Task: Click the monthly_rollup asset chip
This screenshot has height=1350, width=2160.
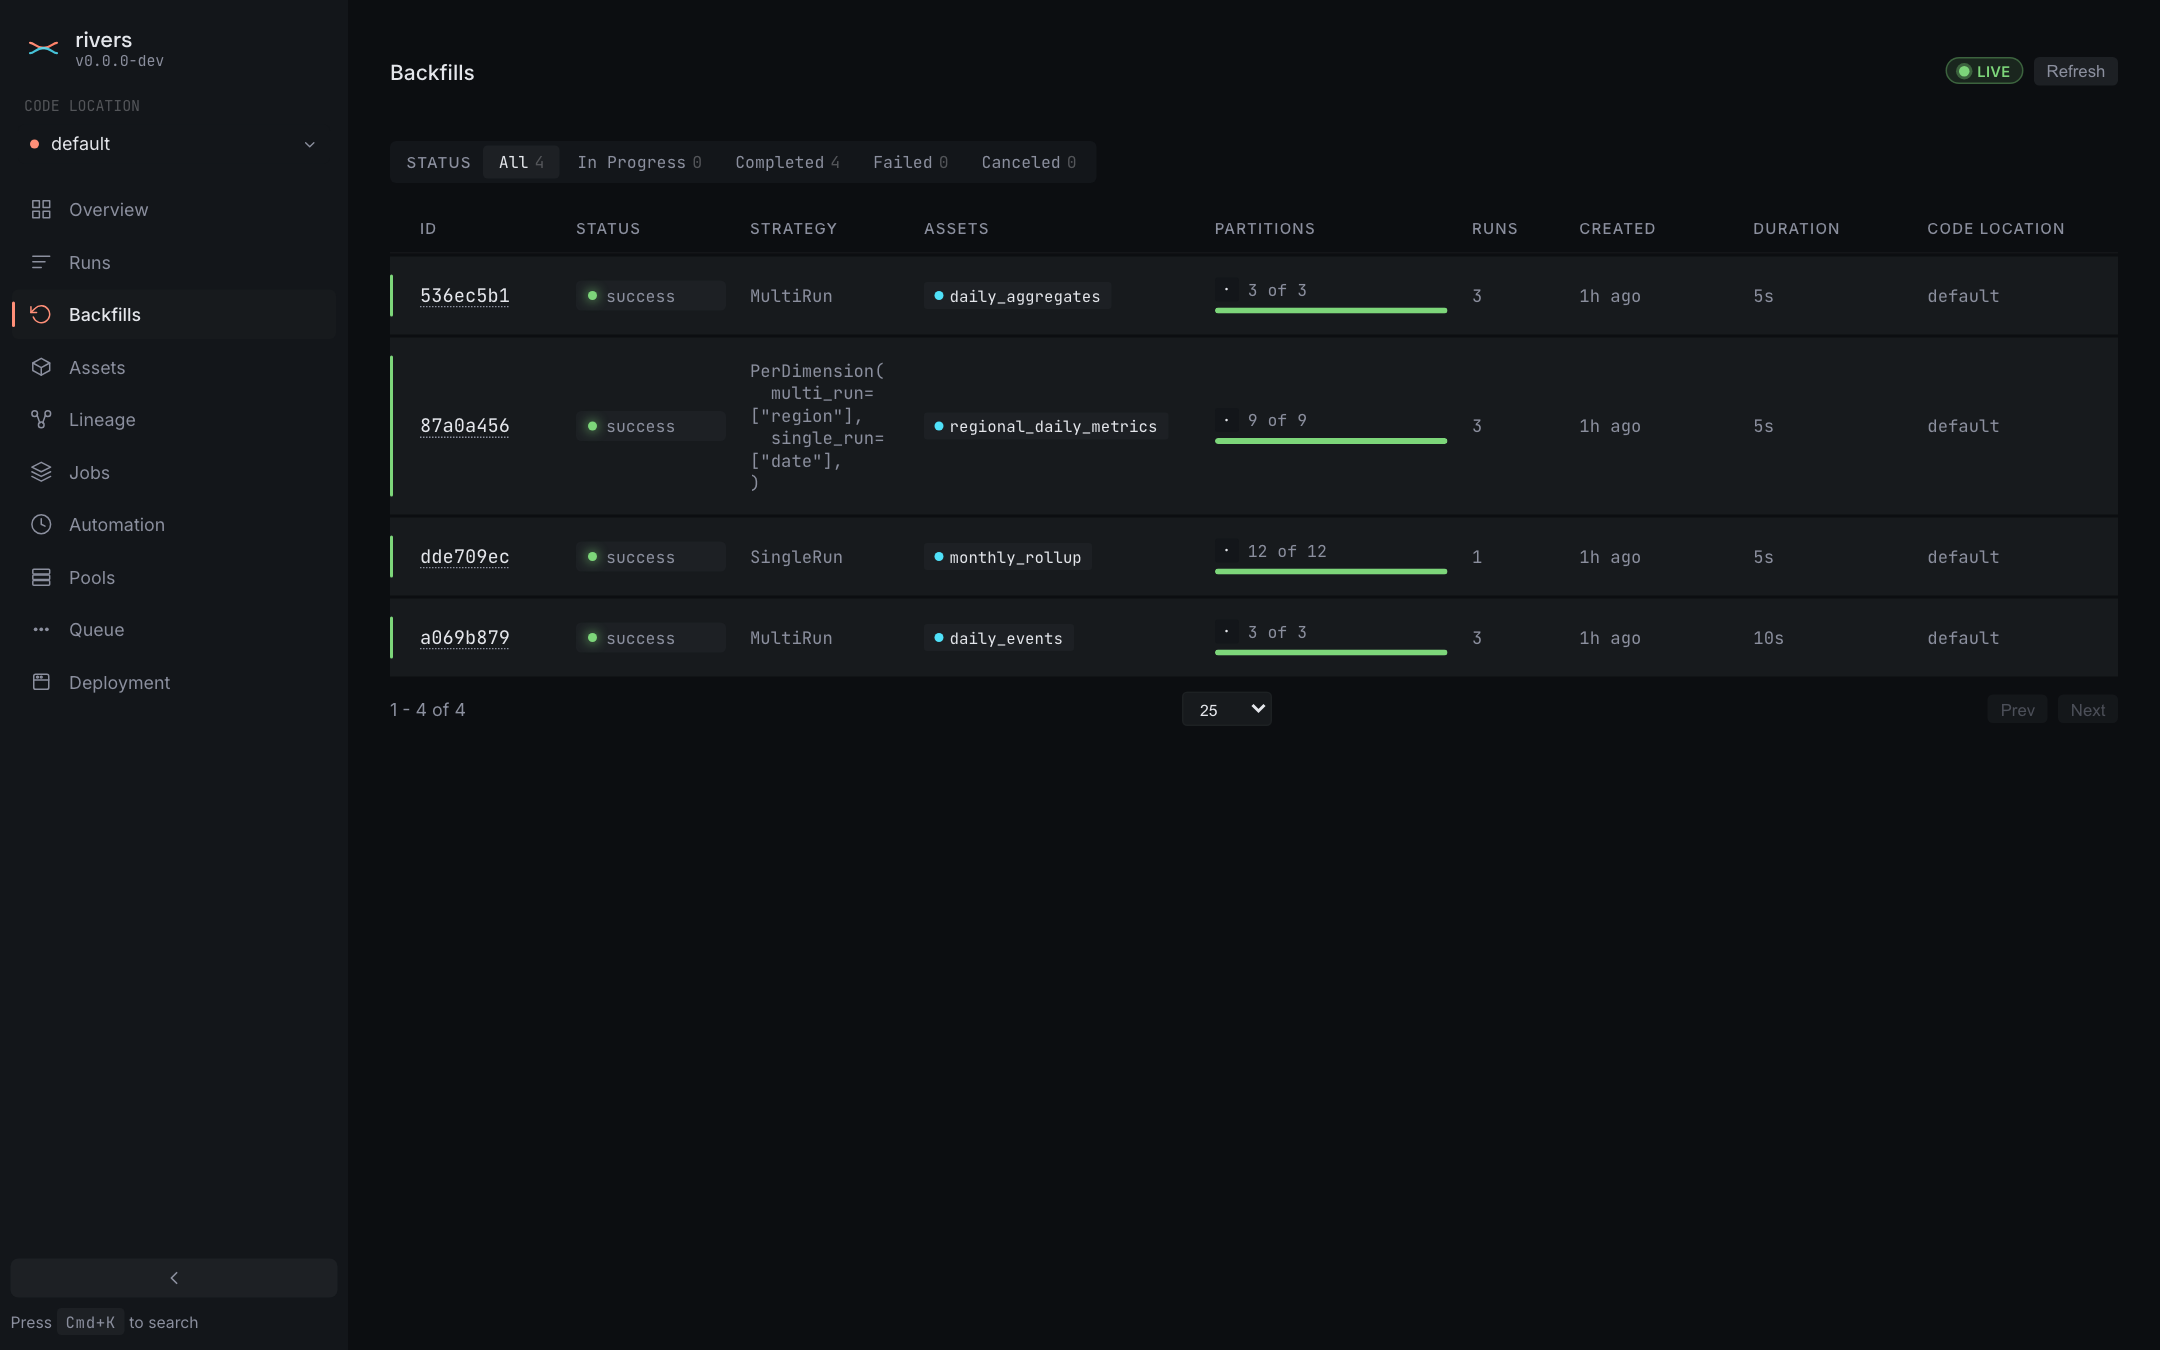Action: coord(1007,557)
